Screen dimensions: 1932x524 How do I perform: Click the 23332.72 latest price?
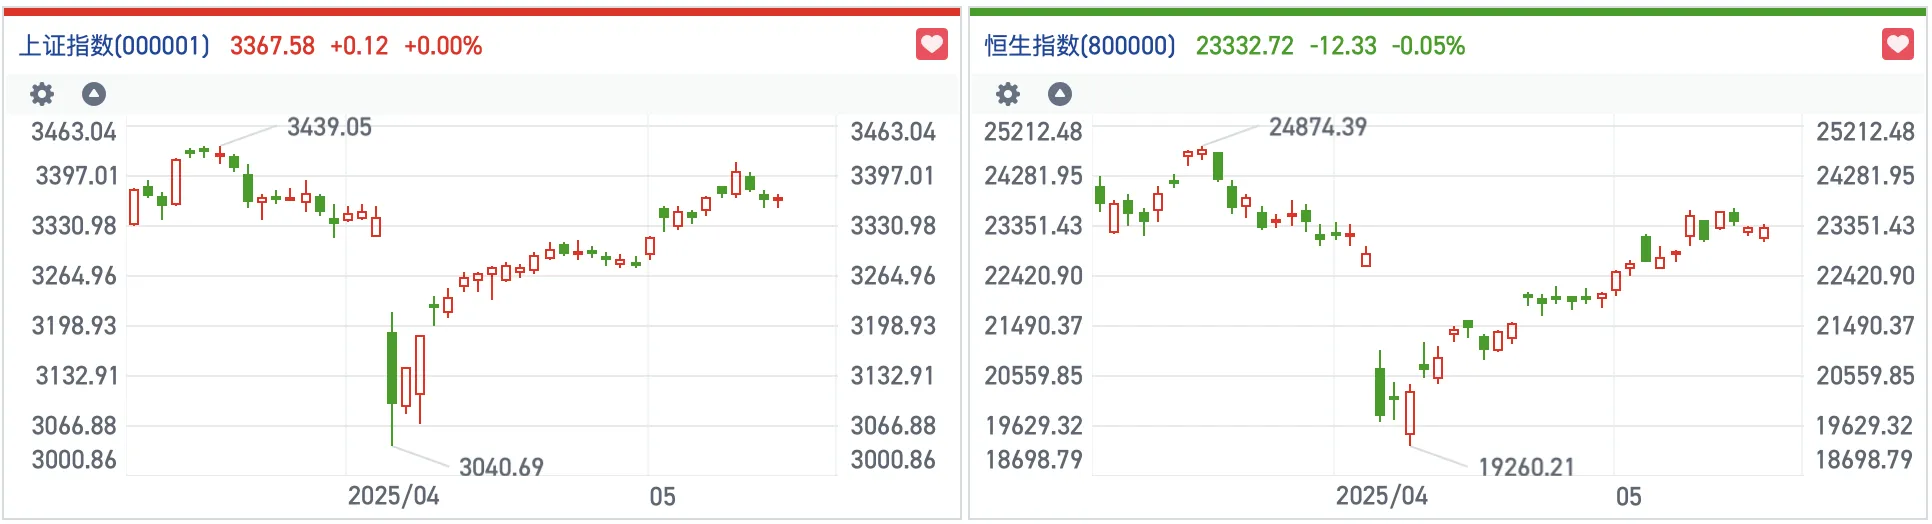click(x=1244, y=46)
